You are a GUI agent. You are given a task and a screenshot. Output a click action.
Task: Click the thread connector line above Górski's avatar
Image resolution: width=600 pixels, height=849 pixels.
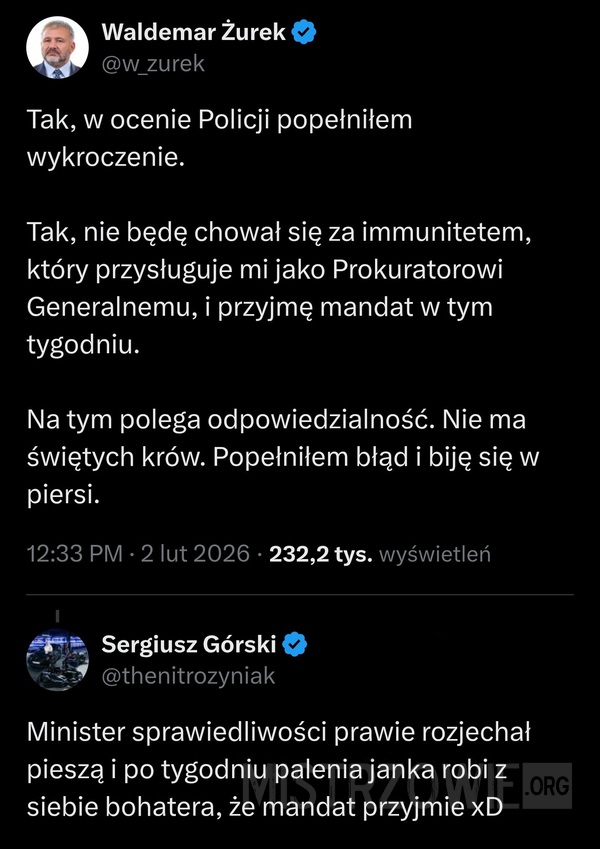(57, 614)
